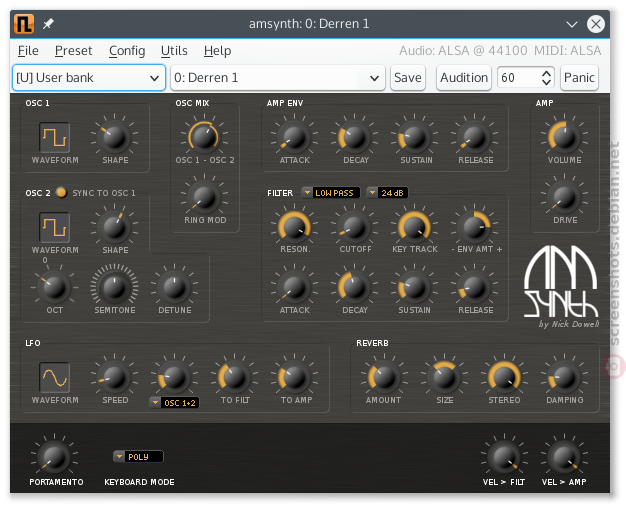The image size is (626, 509).
Task: Click the LFO To Amp knob
Action: [x=295, y=378]
